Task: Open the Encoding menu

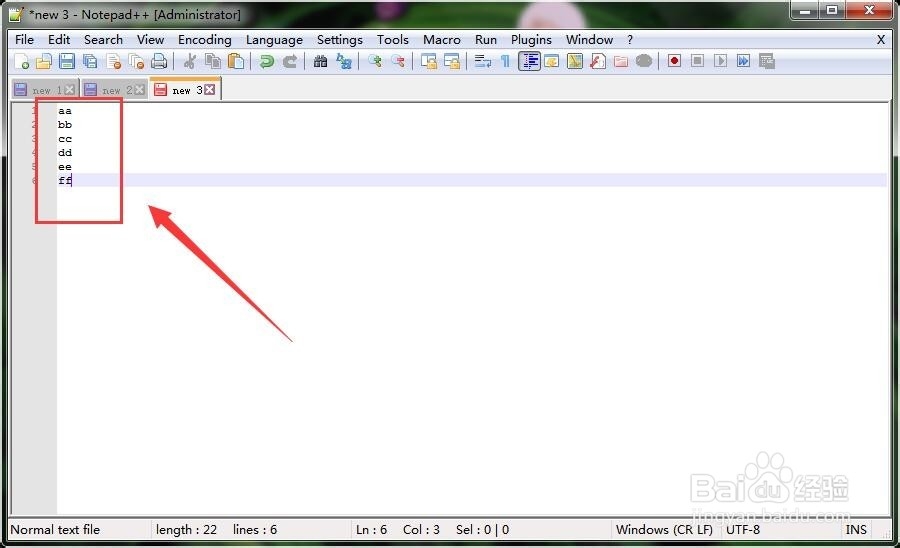Action: pyautogui.click(x=205, y=40)
